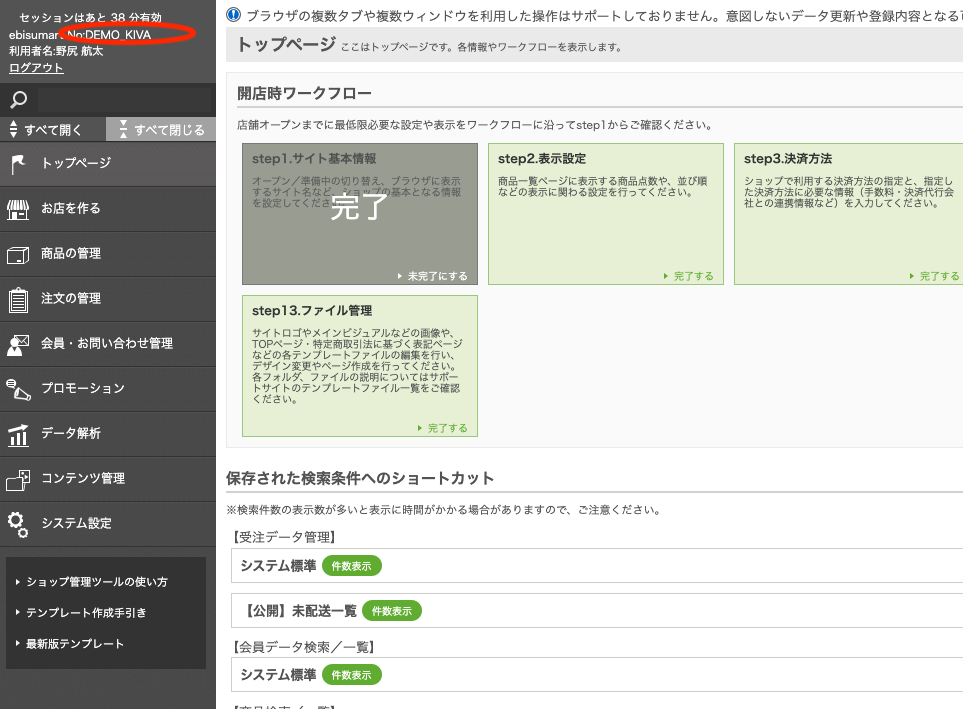The image size is (963, 709).
Task: Select システム標準 under 会員データ検索／一覧
Action: [x=278, y=675]
